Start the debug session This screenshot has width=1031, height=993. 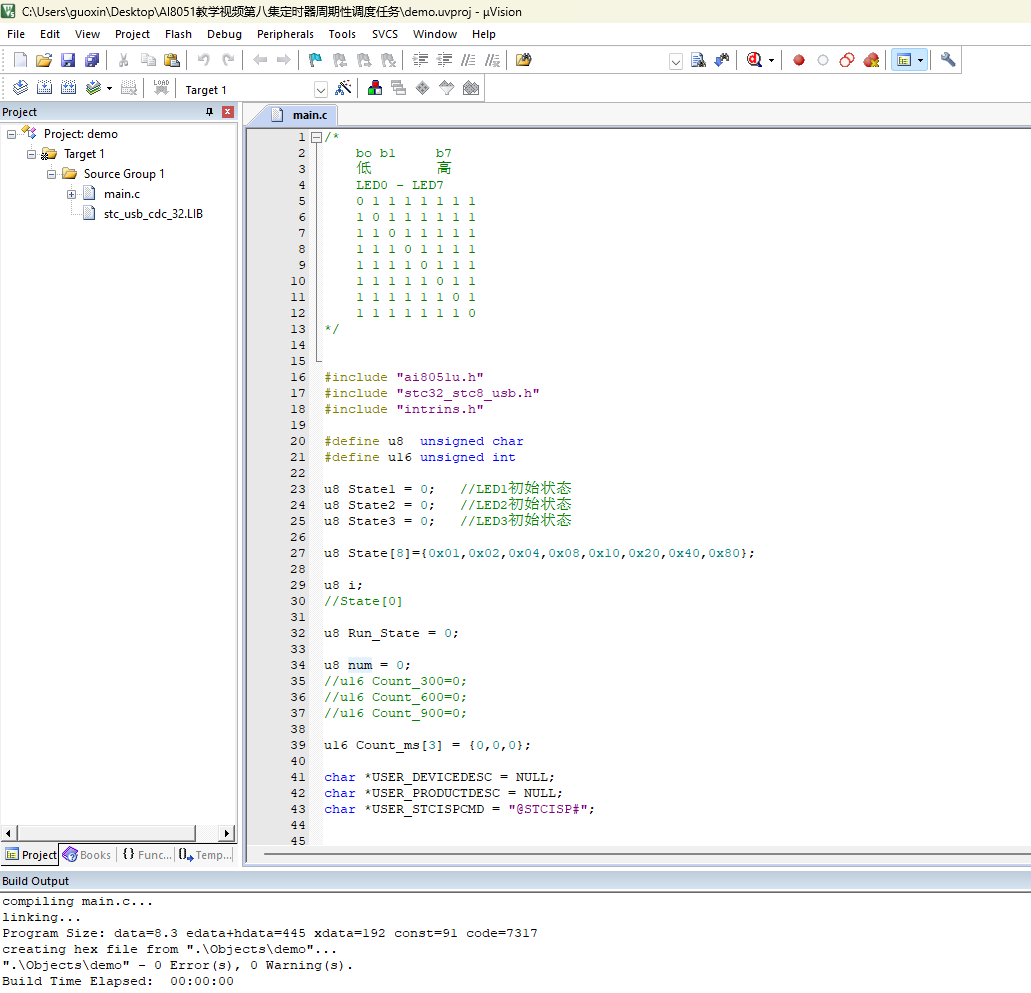[x=754, y=61]
